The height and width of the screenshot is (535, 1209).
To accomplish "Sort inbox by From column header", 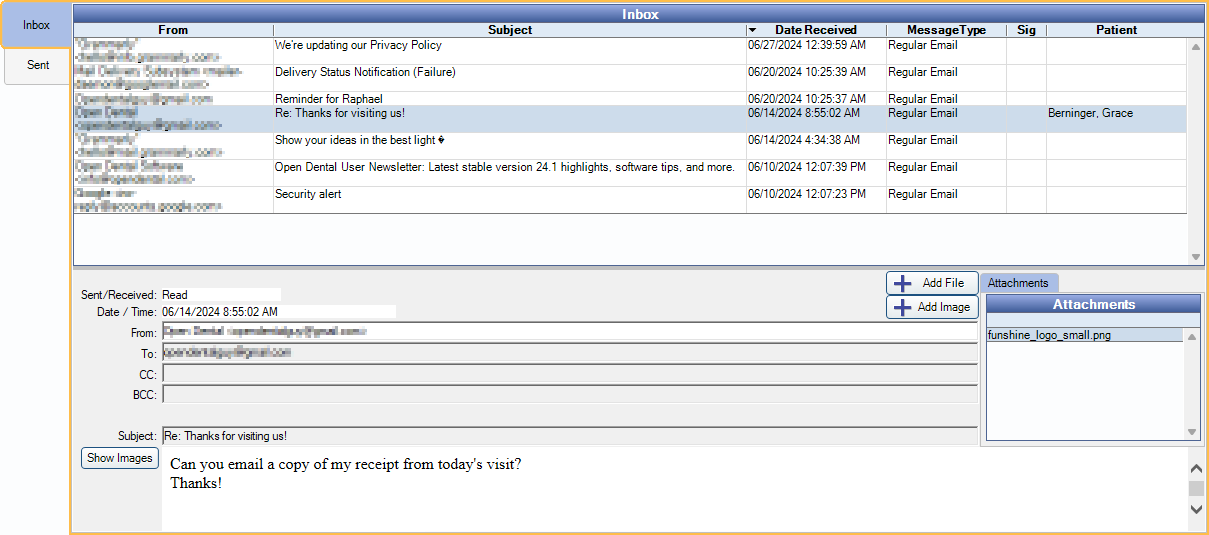I will [173, 30].
